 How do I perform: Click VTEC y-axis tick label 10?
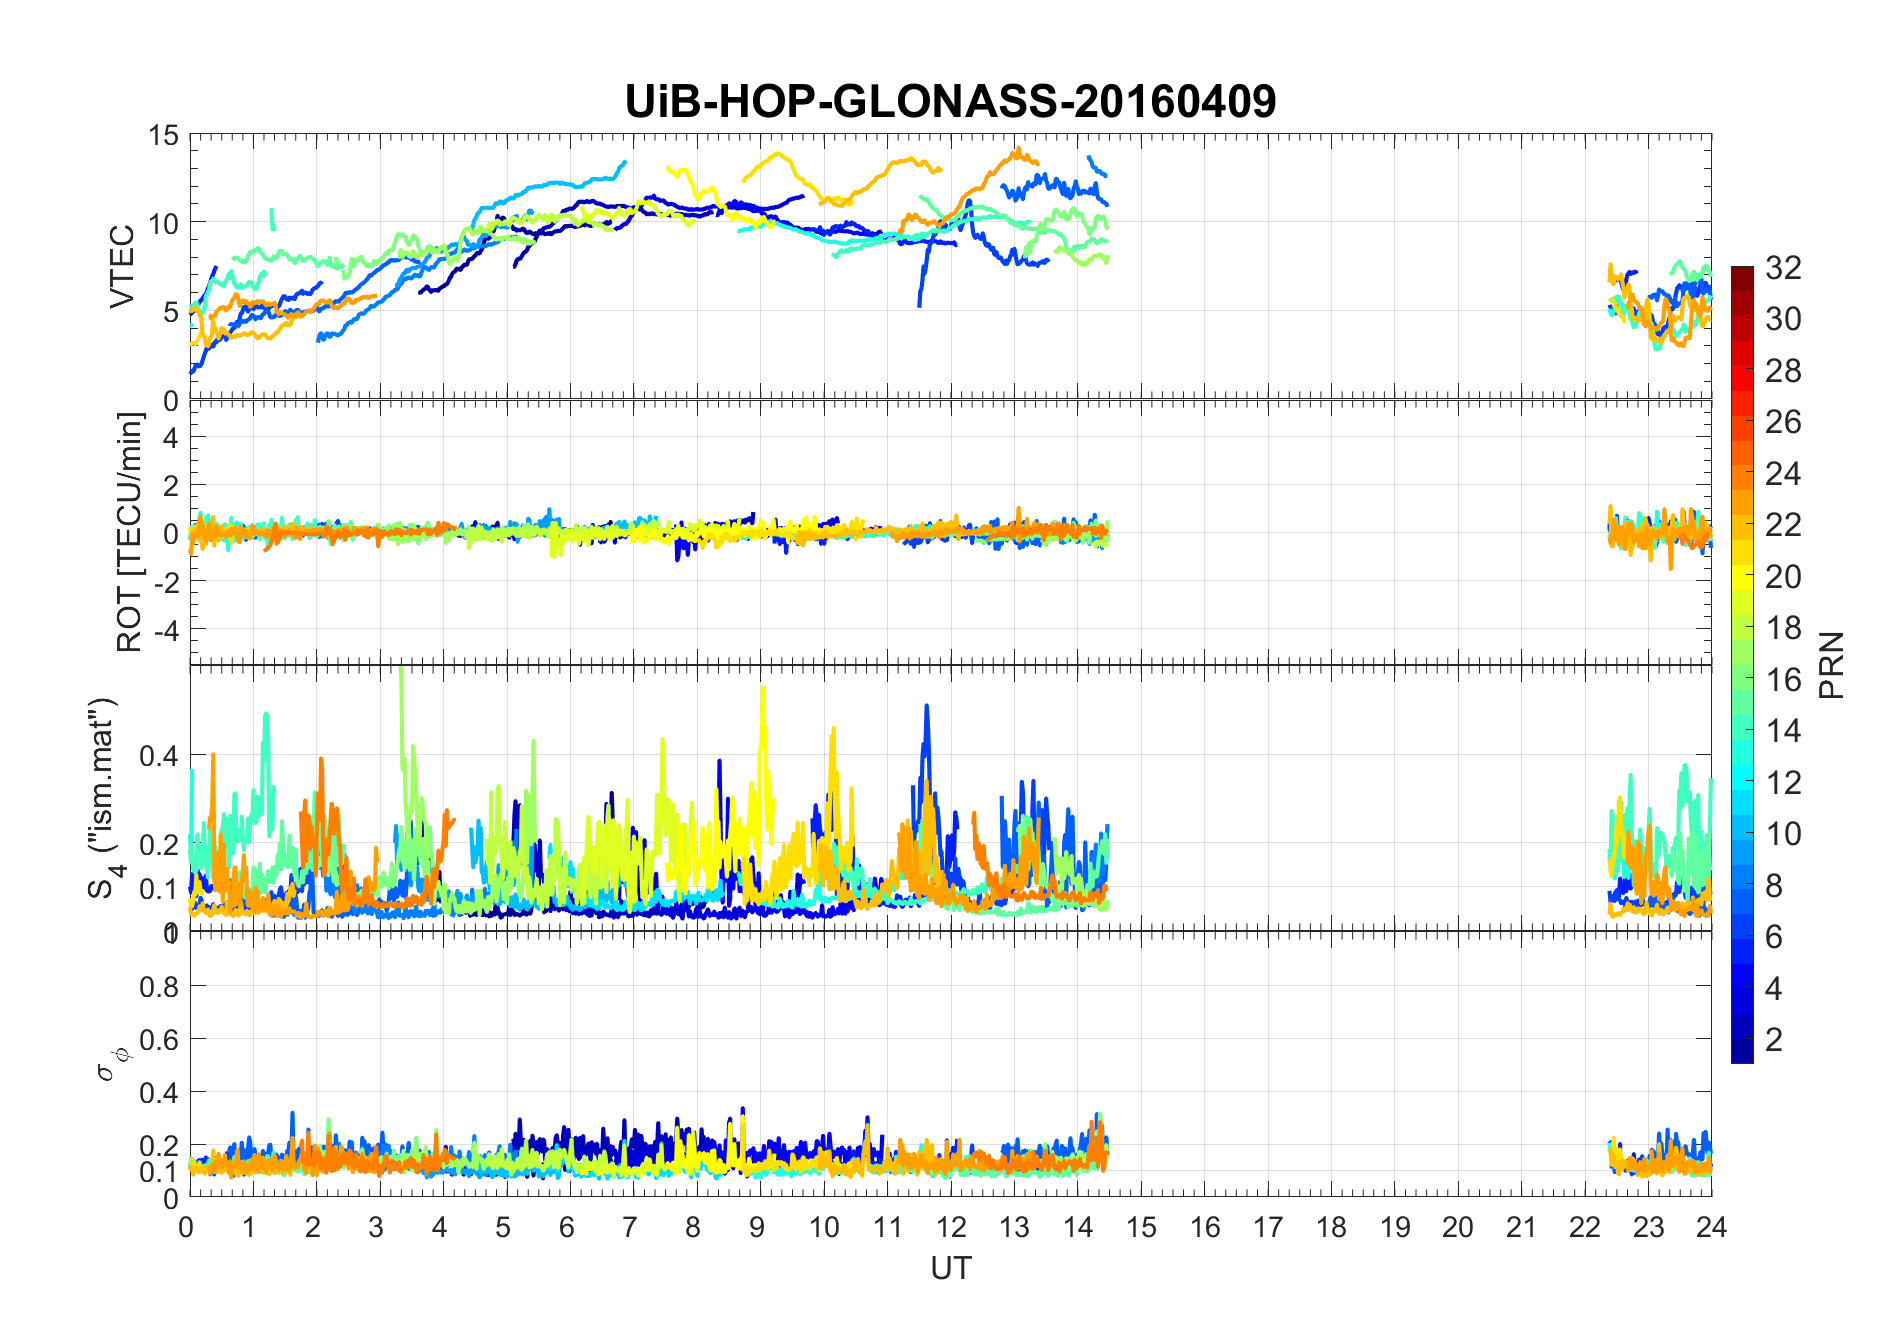pyautogui.click(x=162, y=223)
